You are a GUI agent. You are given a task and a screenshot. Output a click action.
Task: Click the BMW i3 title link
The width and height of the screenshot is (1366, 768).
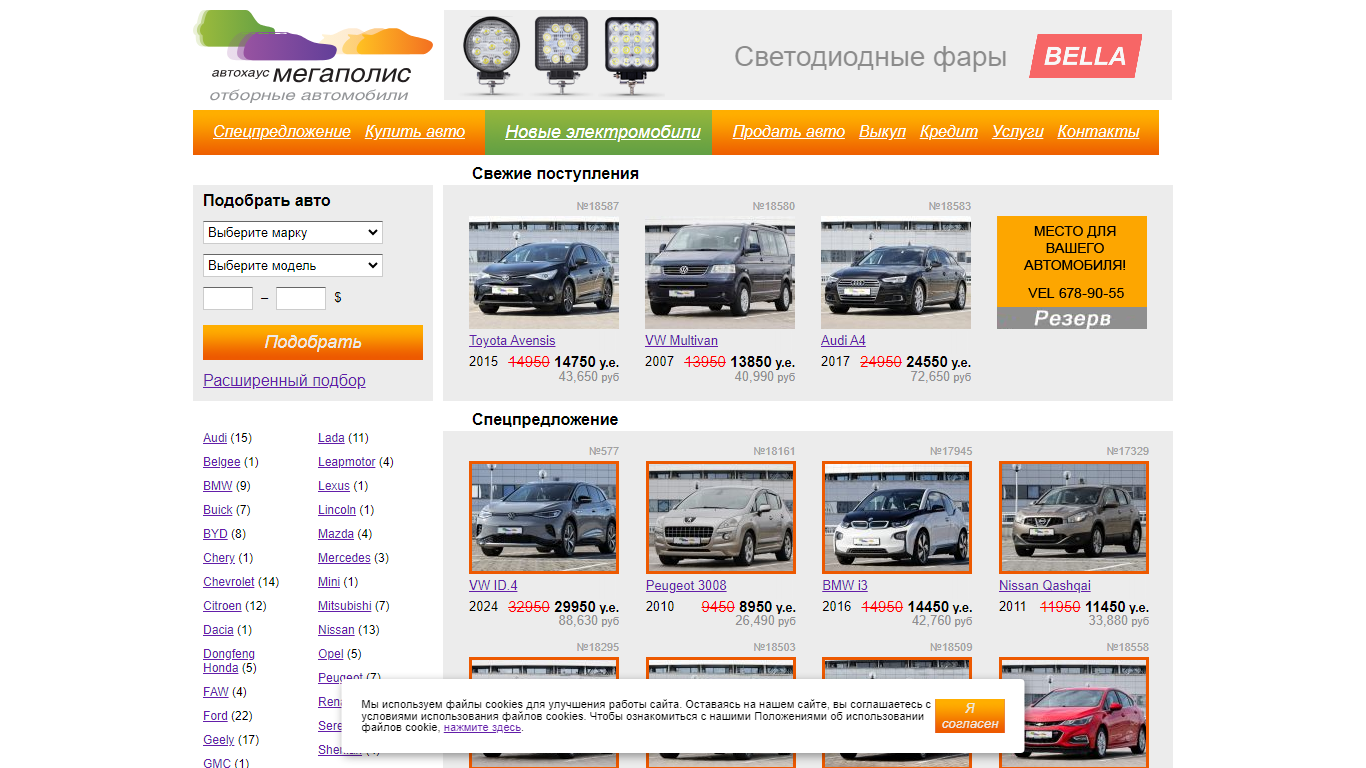(845, 586)
